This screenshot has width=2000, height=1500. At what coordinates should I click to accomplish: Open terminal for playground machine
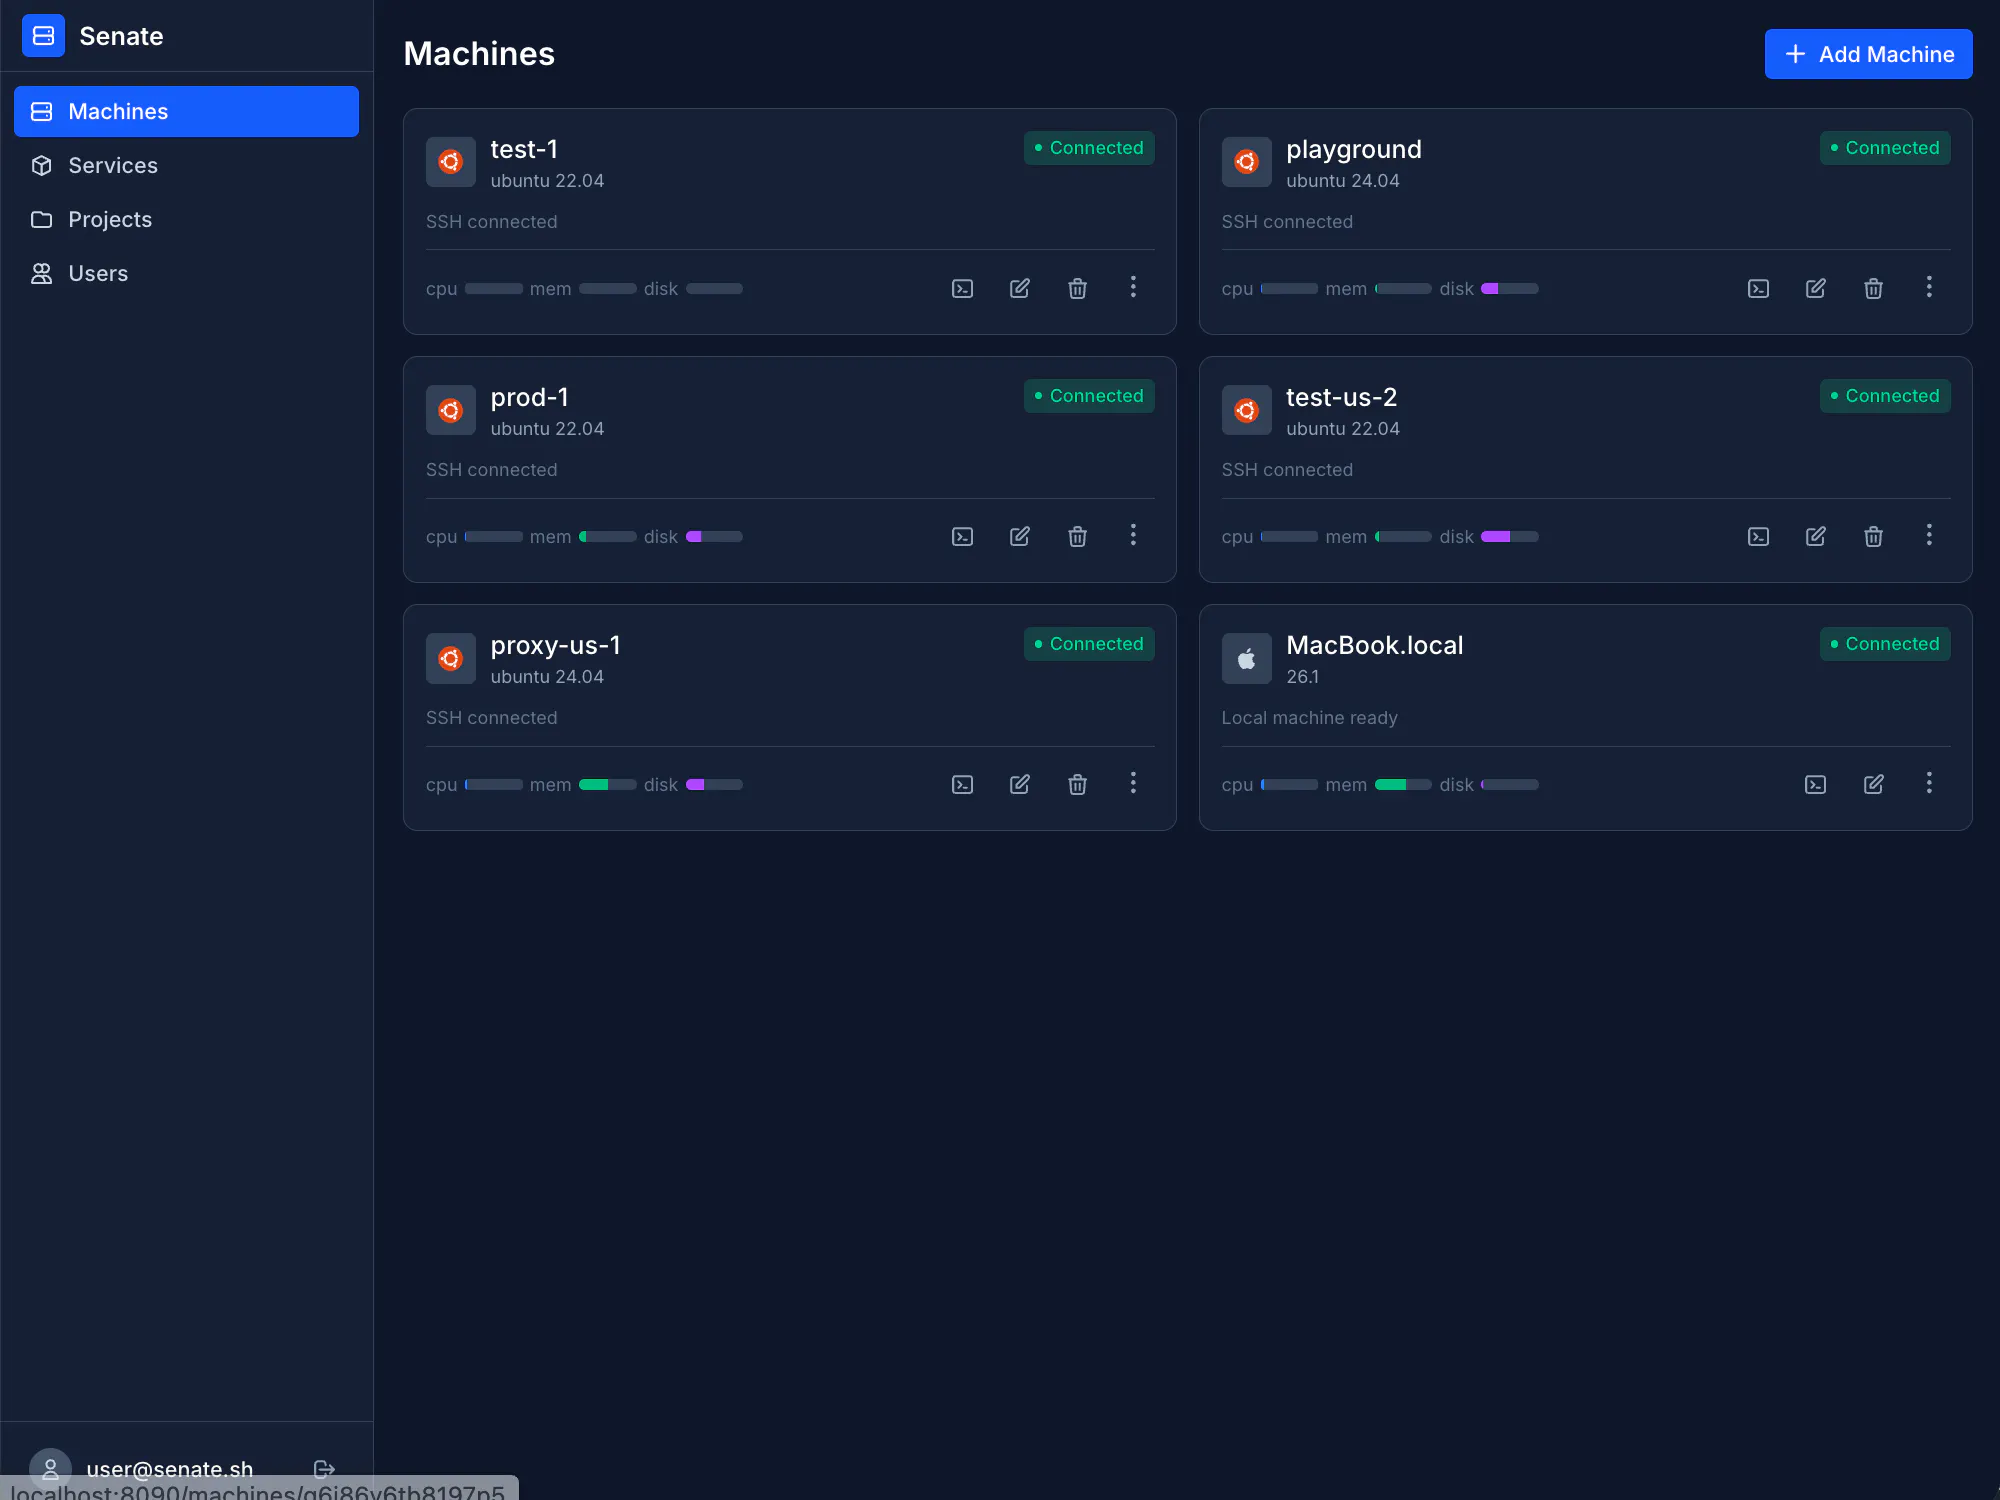pyautogui.click(x=1758, y=288)
